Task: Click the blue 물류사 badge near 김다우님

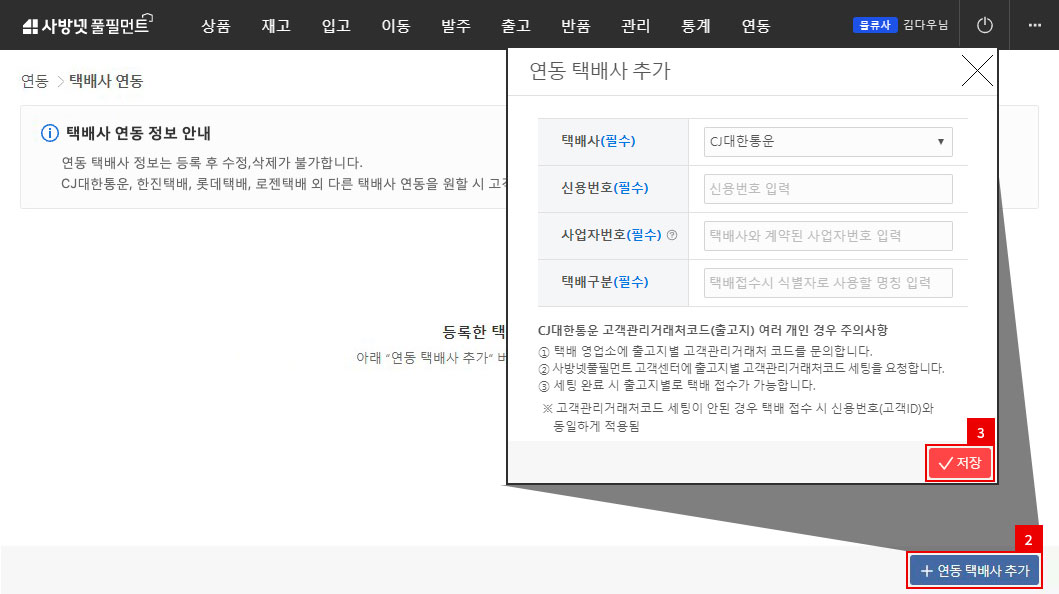Action: [875, 24]
